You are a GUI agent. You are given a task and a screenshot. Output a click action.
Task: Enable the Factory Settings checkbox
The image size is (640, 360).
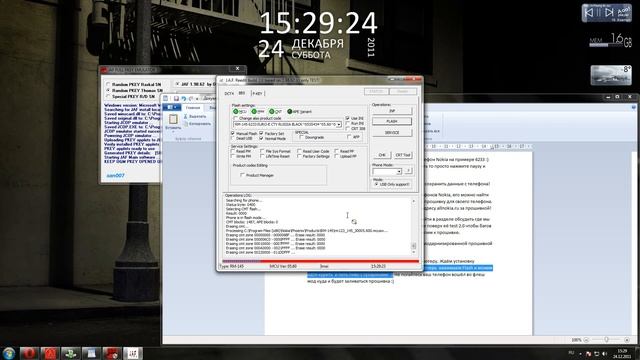[x=299, y=156]
